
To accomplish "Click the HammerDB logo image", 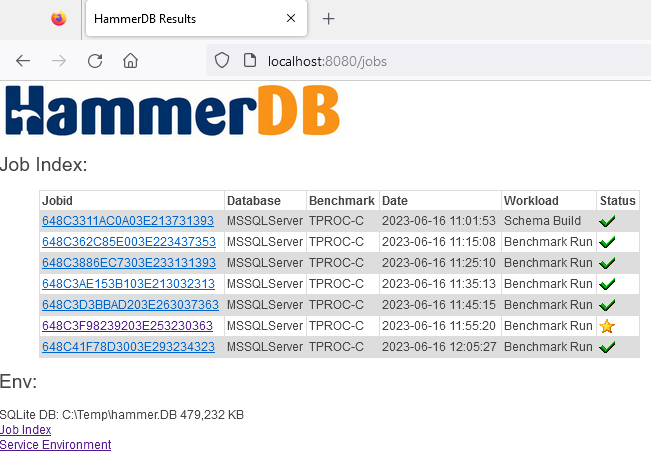I will [x=172, y=110].
